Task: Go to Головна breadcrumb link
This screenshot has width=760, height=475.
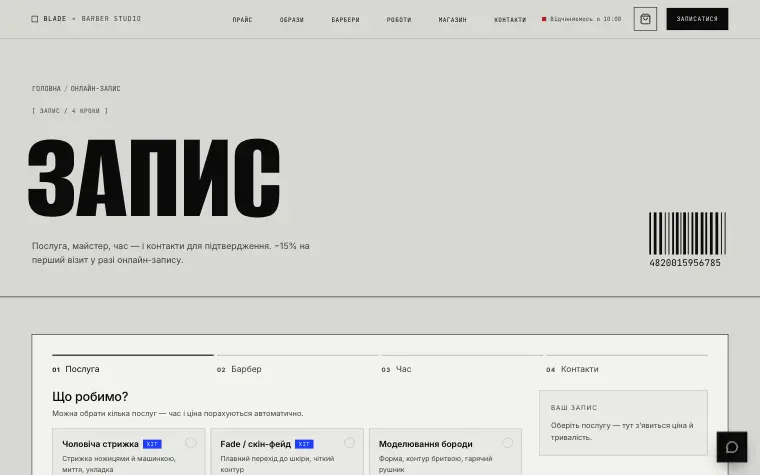Action: pyautogui.click(x=47, y=89)
